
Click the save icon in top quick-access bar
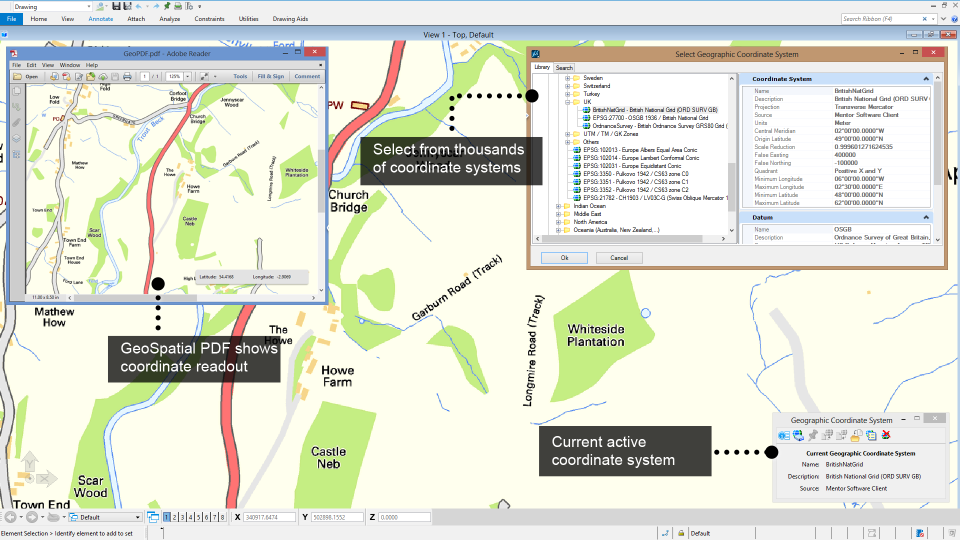(x=116, y=6)
